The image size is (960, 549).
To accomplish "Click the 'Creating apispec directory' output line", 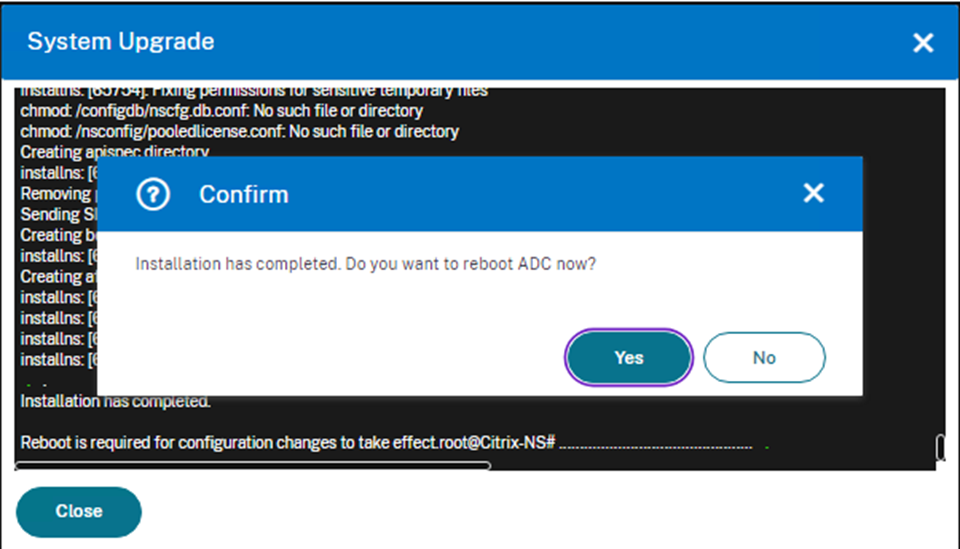I will (x=115, y=152).
